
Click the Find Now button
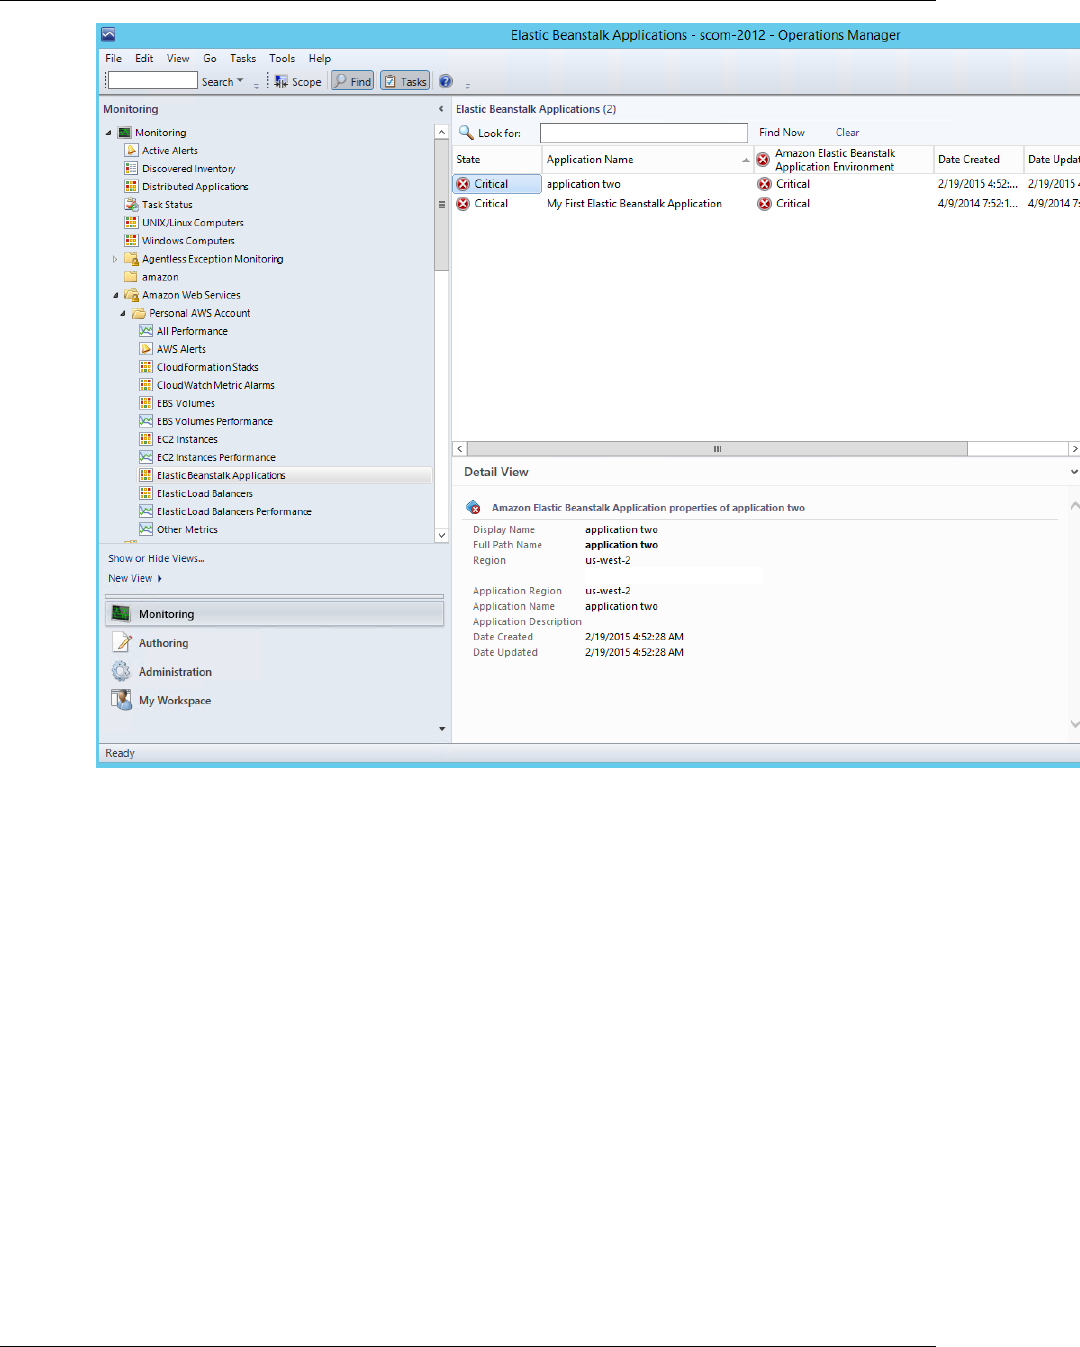[x=782, y=132]
